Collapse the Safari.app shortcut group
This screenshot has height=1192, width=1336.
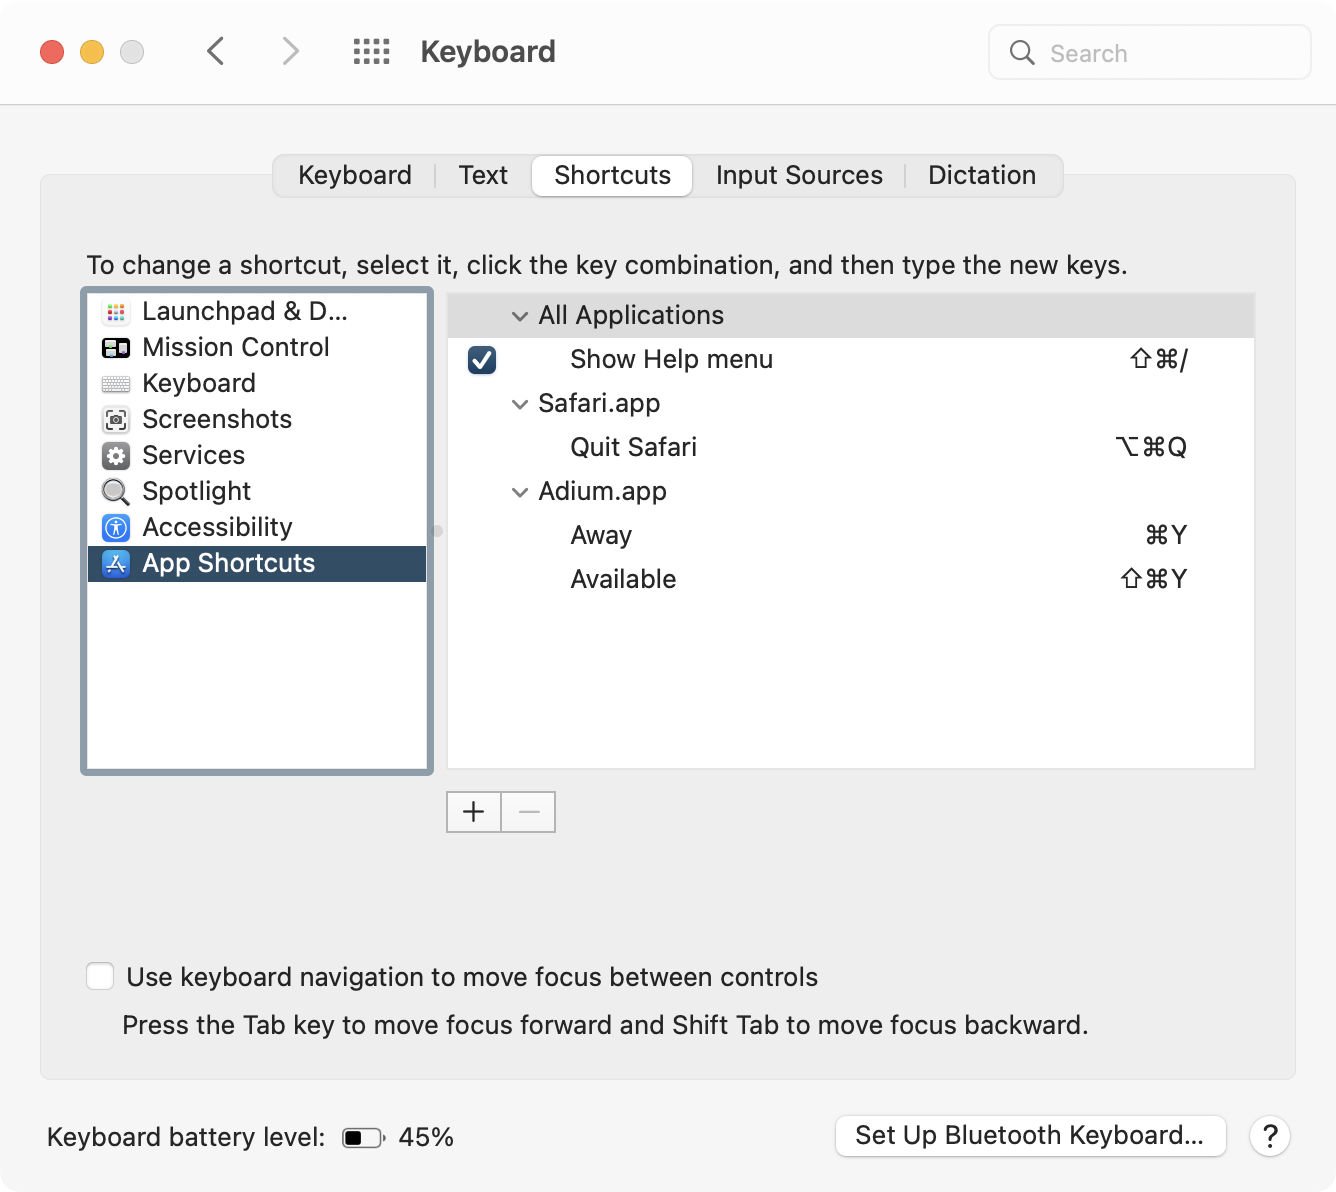click(x=520, y=404)
